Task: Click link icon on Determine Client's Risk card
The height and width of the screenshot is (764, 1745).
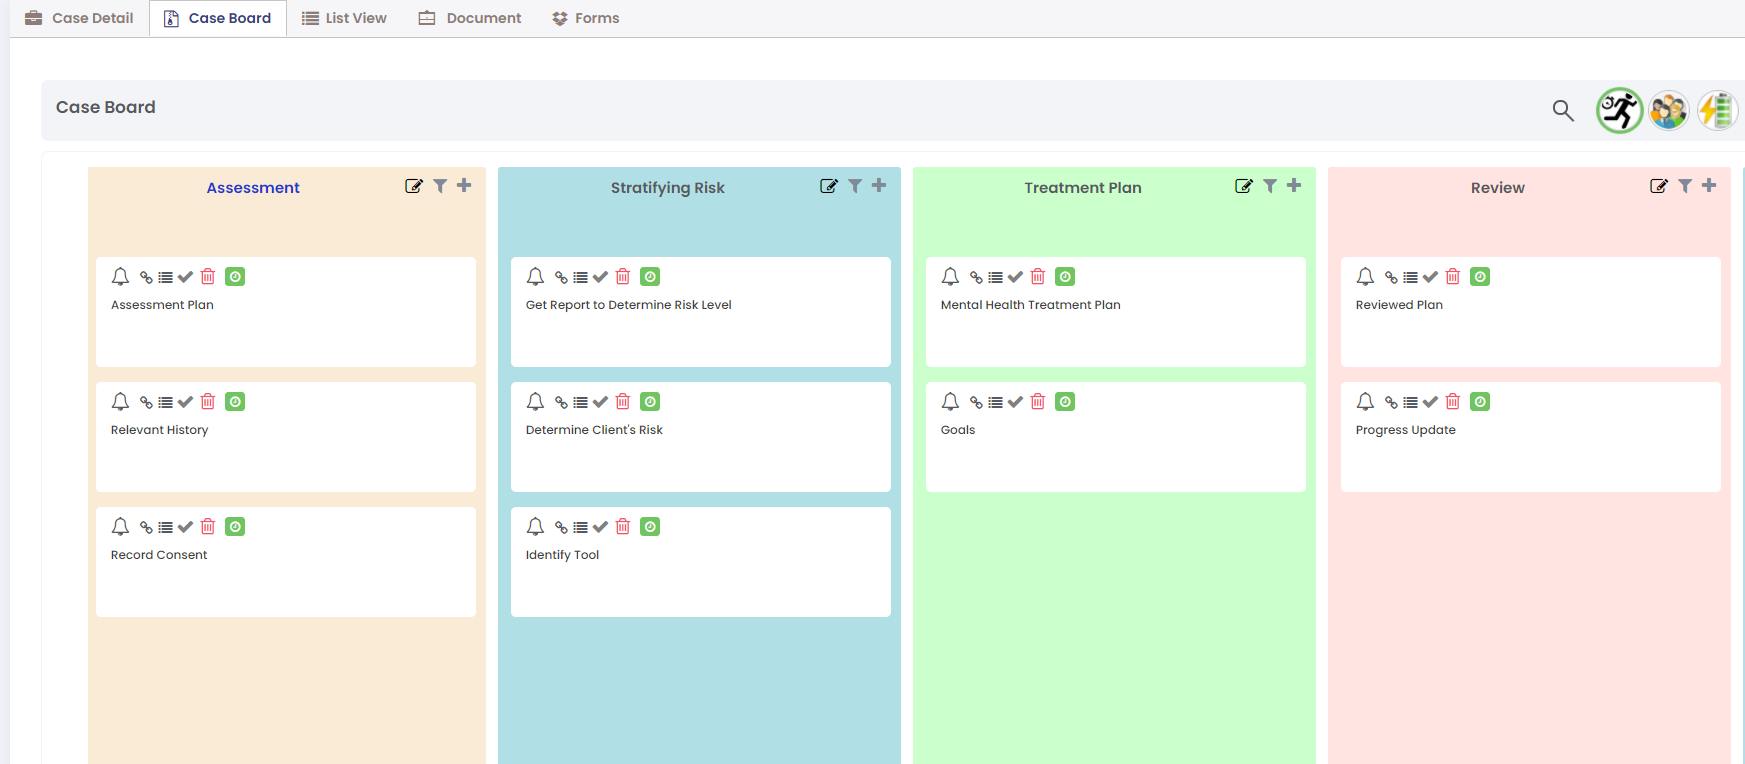Action: (x=561, y=403)
